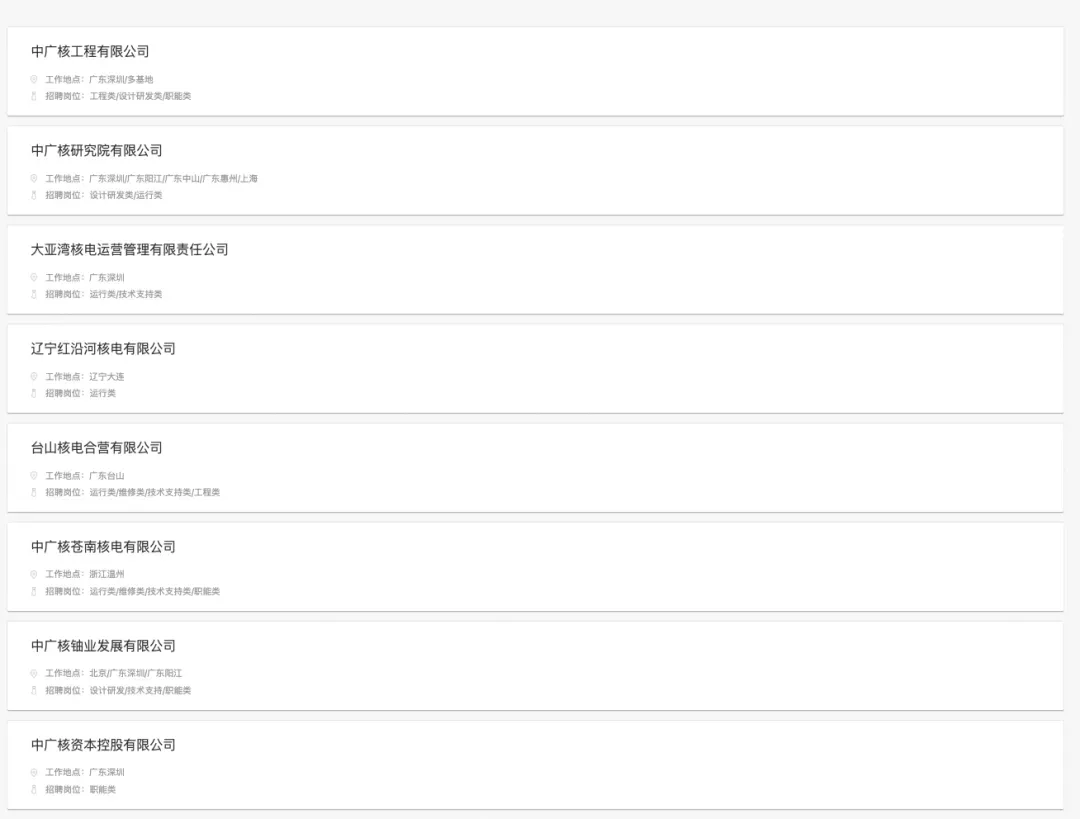Click the 辽宁大连 work location text
Viewport: 1080px width, 819px height.
coord(107,377)
